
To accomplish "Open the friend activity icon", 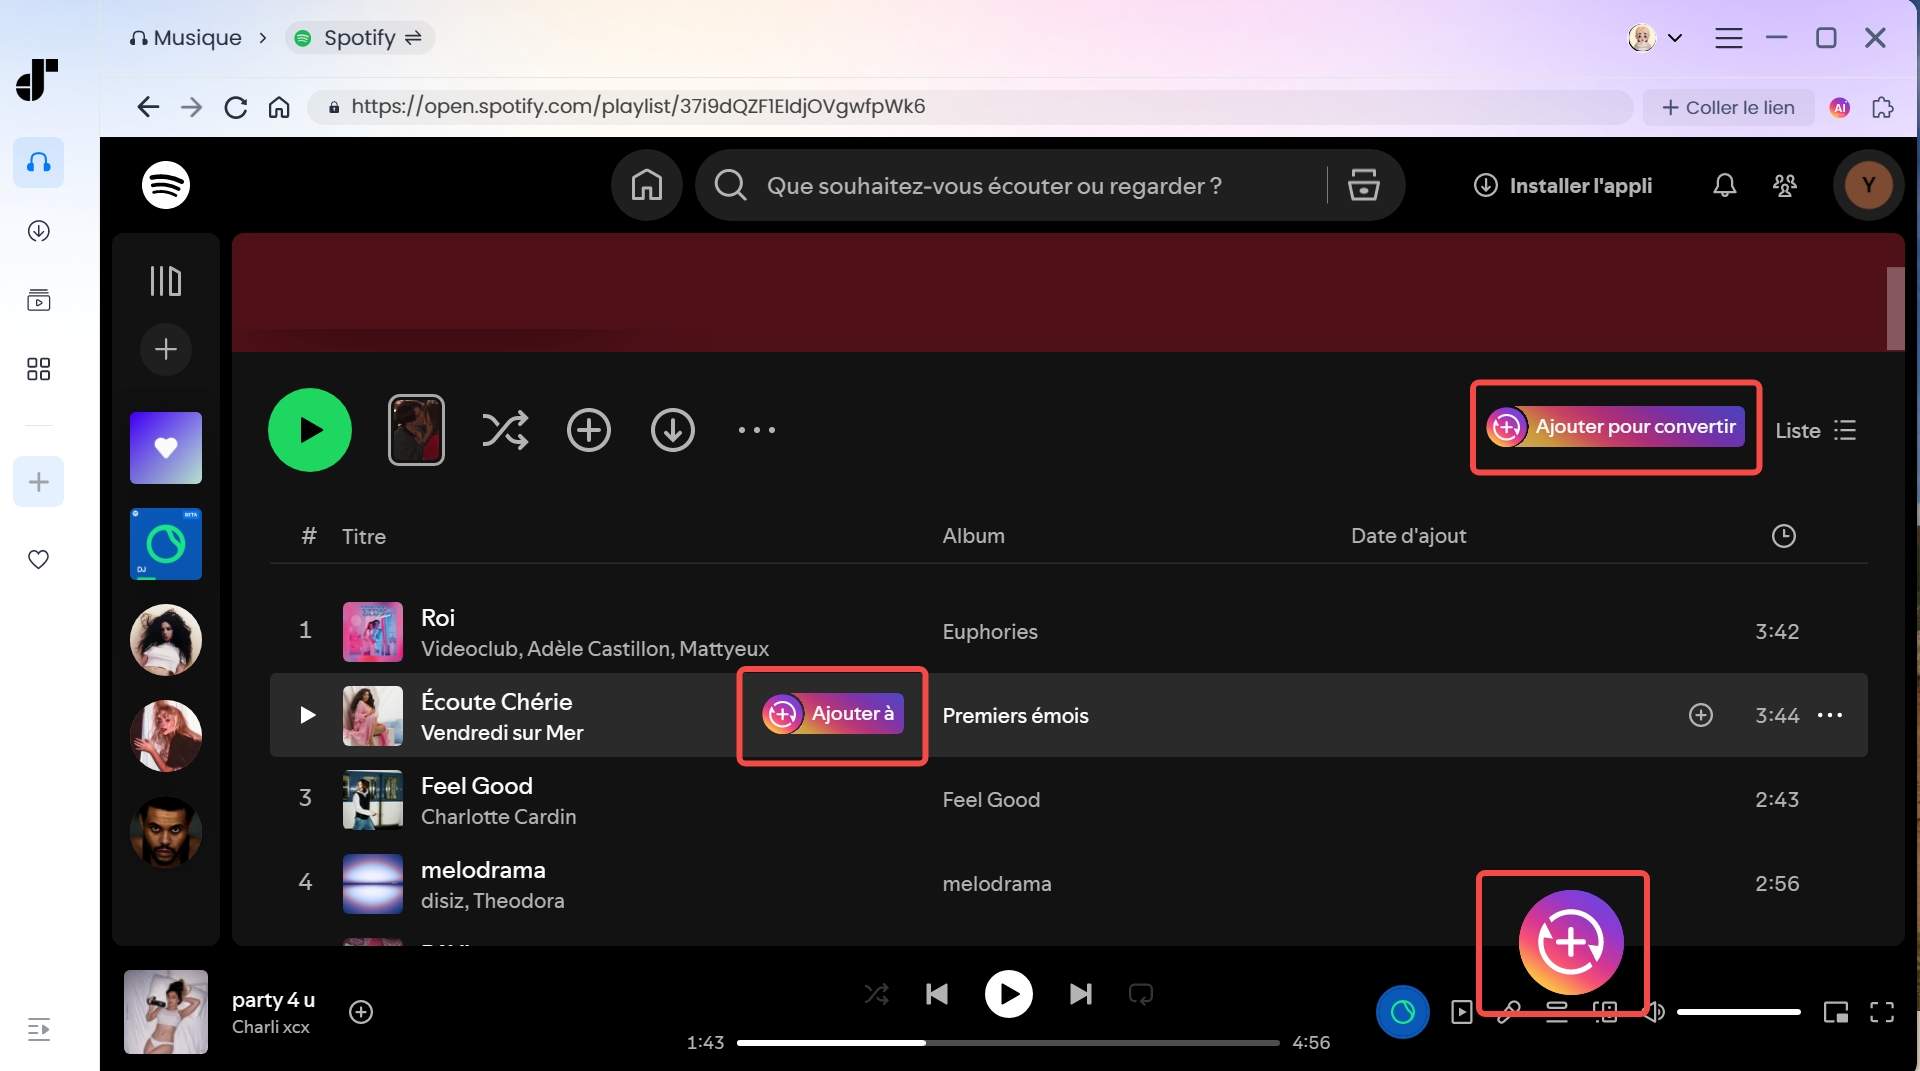I will [x=1786, y=185].
